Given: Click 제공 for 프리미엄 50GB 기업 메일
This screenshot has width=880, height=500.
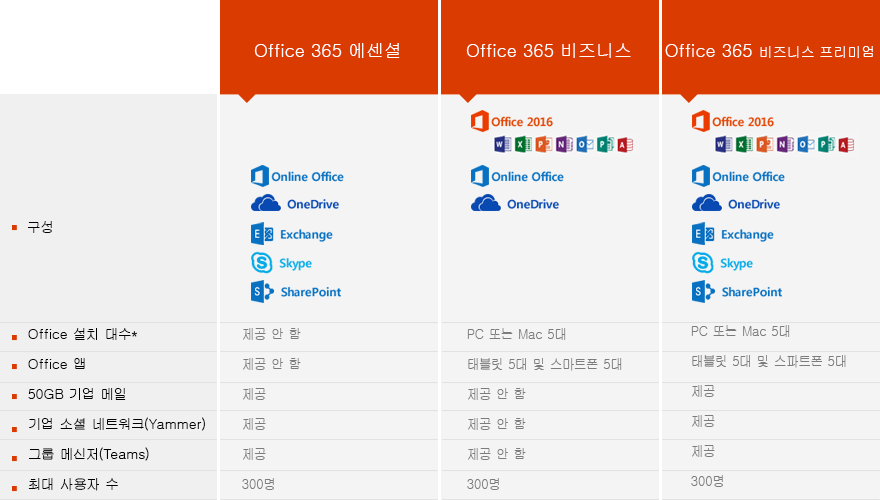Looking at the screenshot, I should (703, 391).
